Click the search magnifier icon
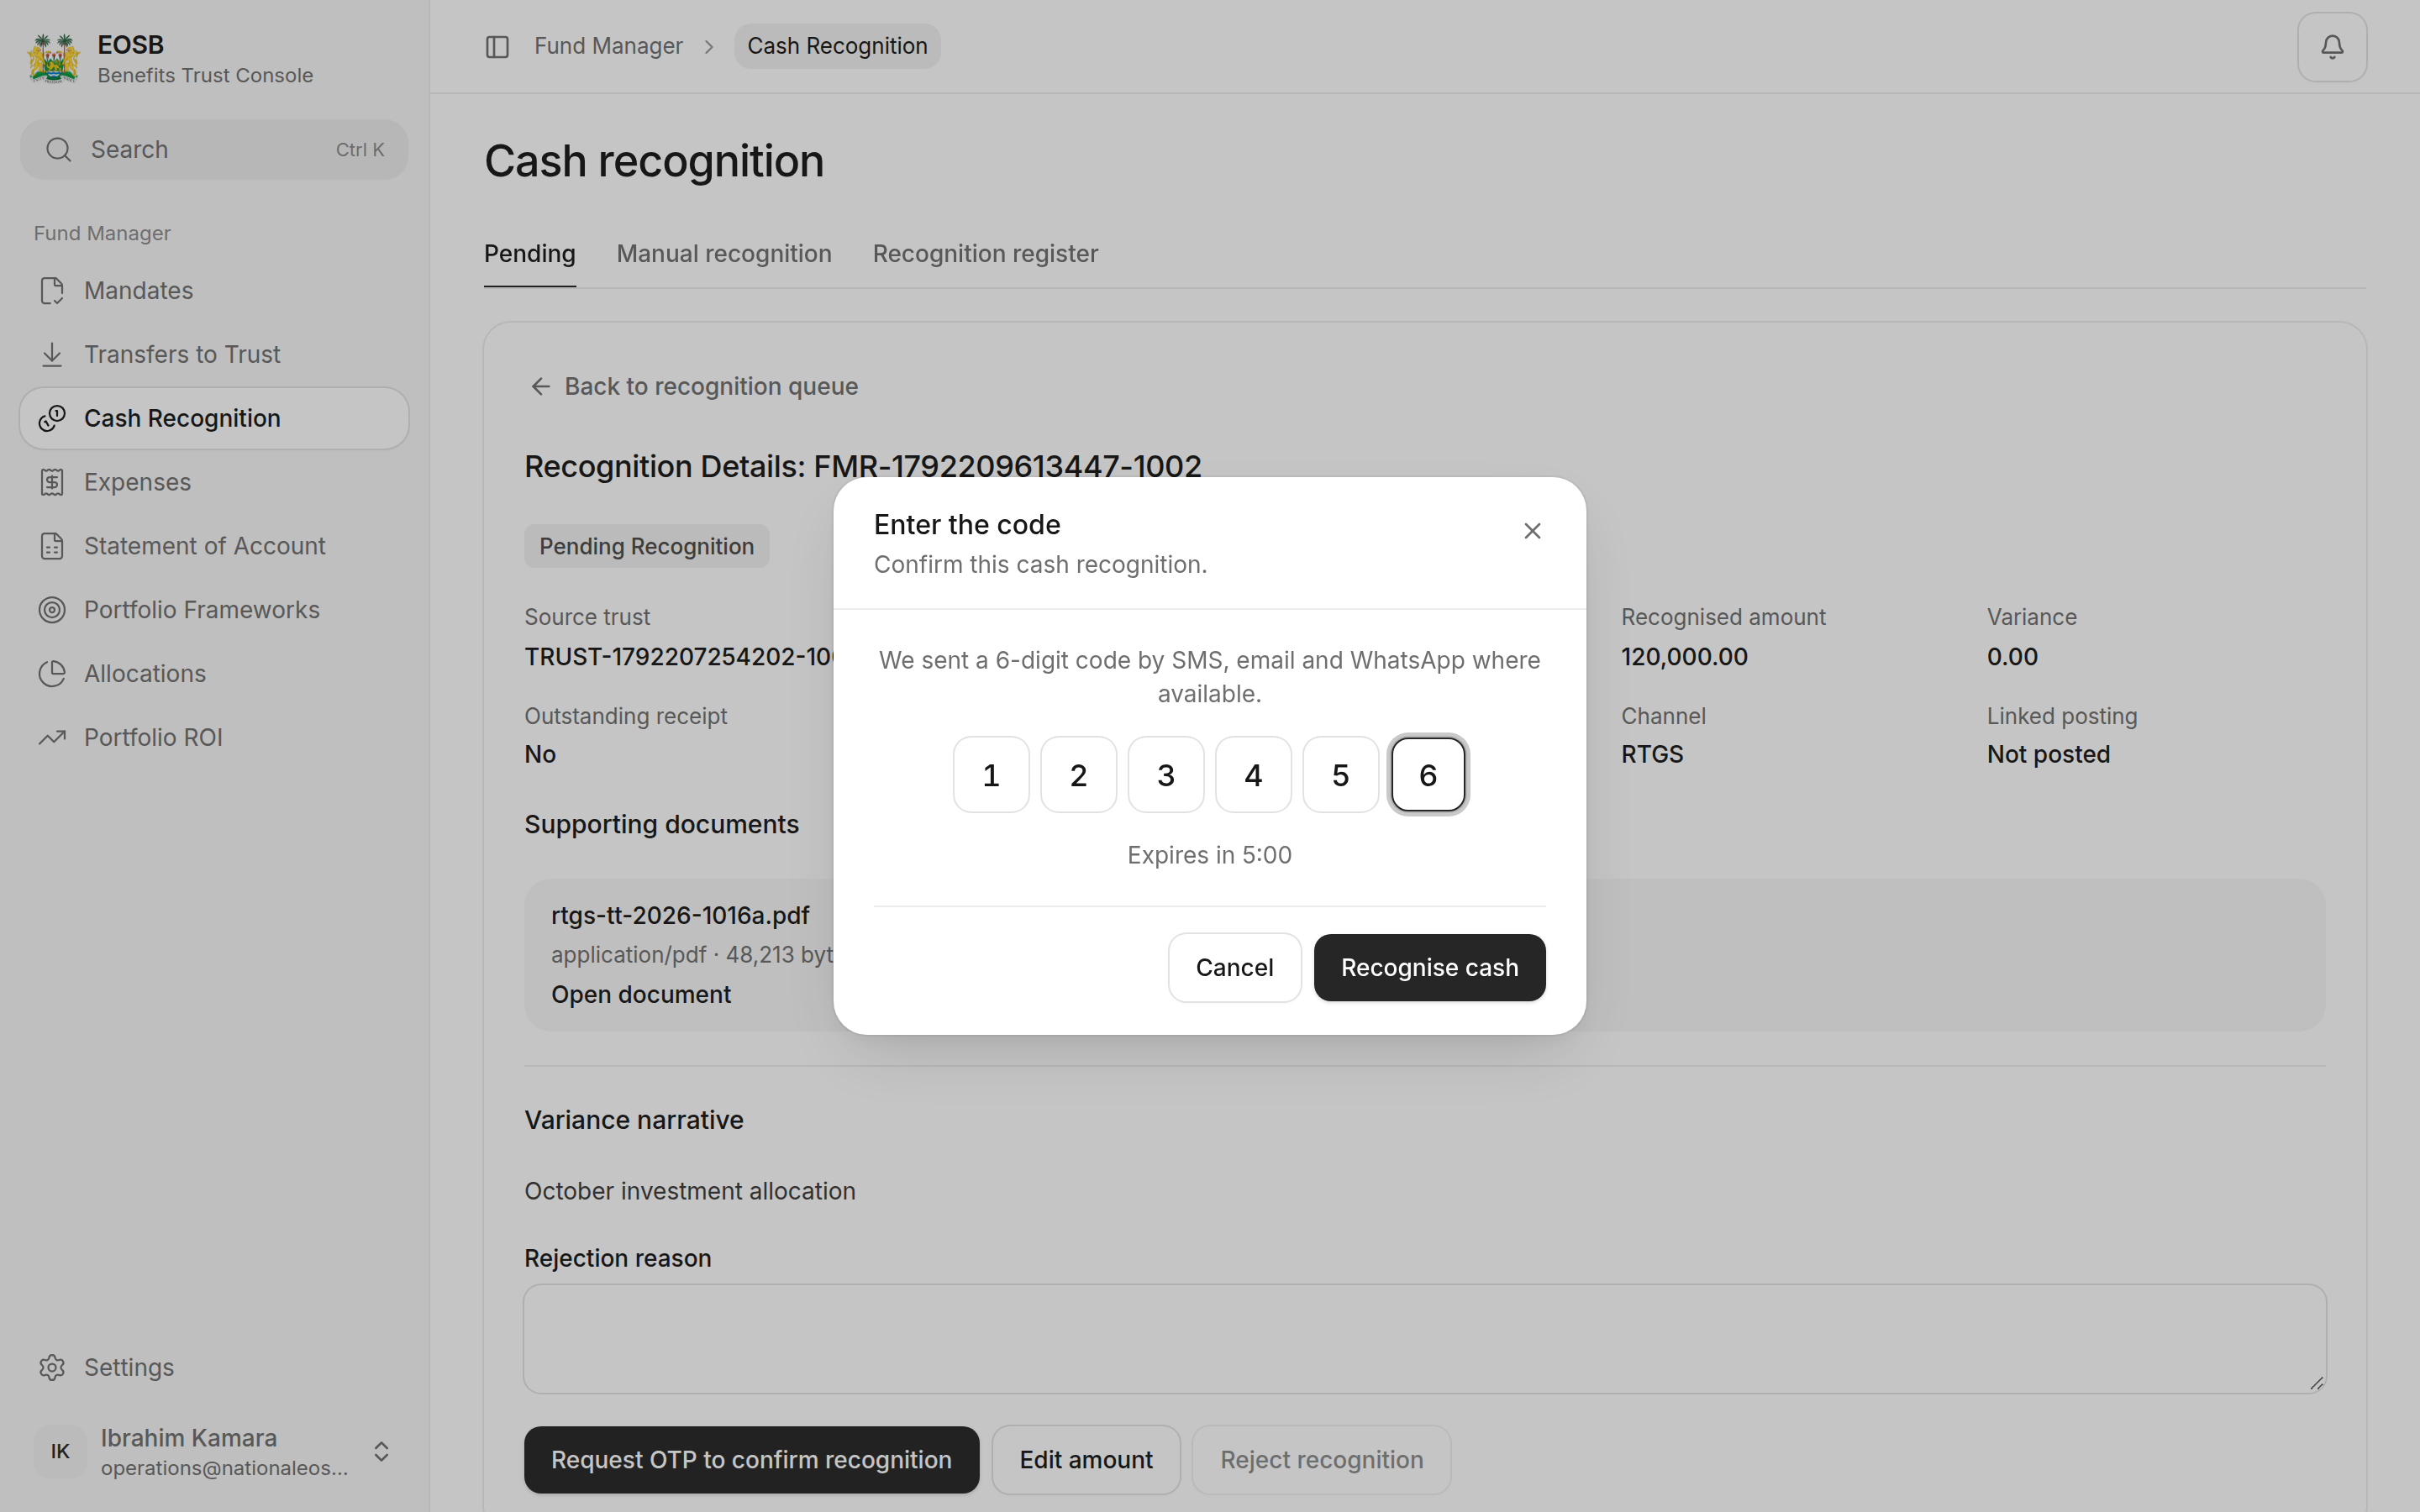Screen dimensions: 2420x1512 tap(59, 150)
